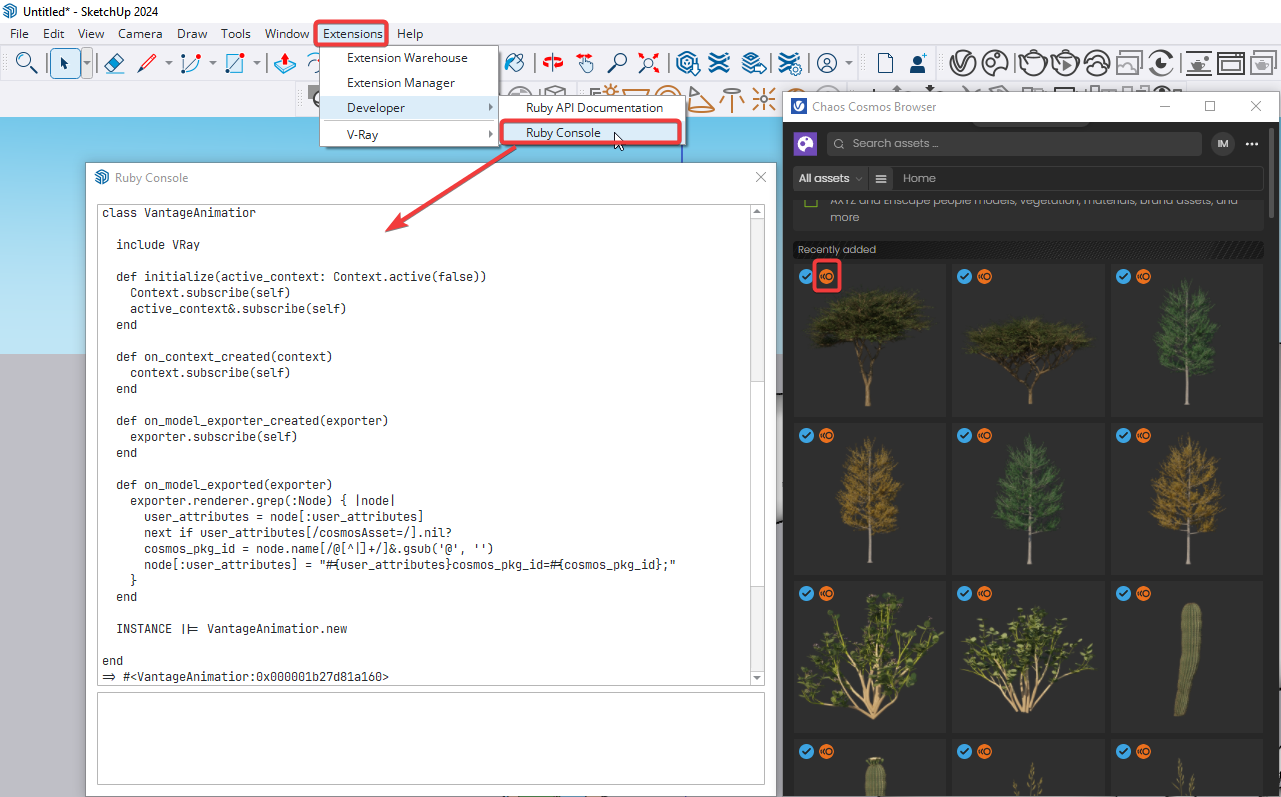Open the V-Ray Asset Editor
The width and height of the screenshot is (1281, 797).
[962, 63]
